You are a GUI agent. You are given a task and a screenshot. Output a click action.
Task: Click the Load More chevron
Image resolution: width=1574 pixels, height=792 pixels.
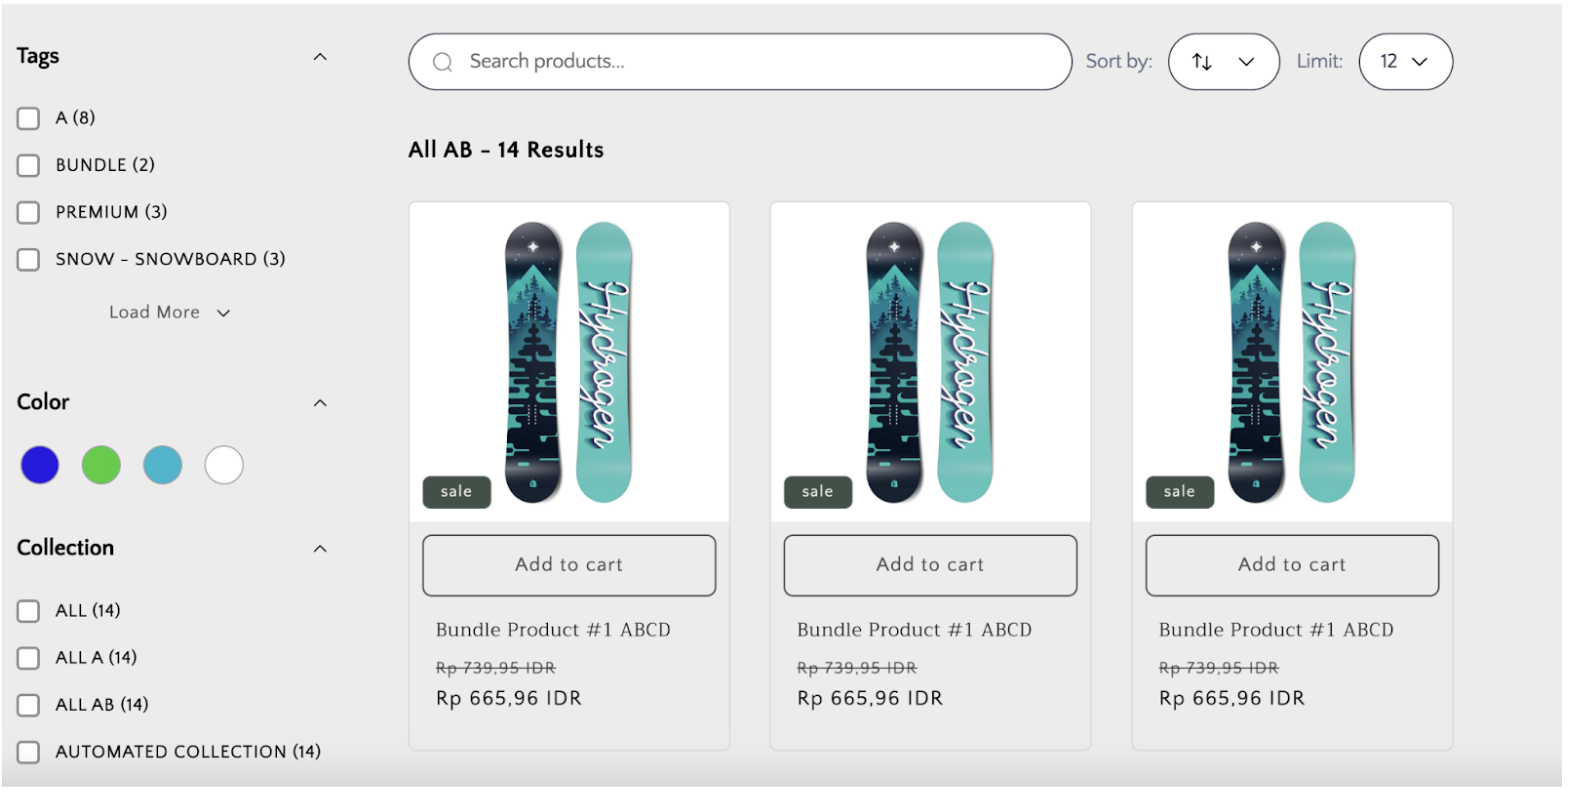[x=224, y=313]
